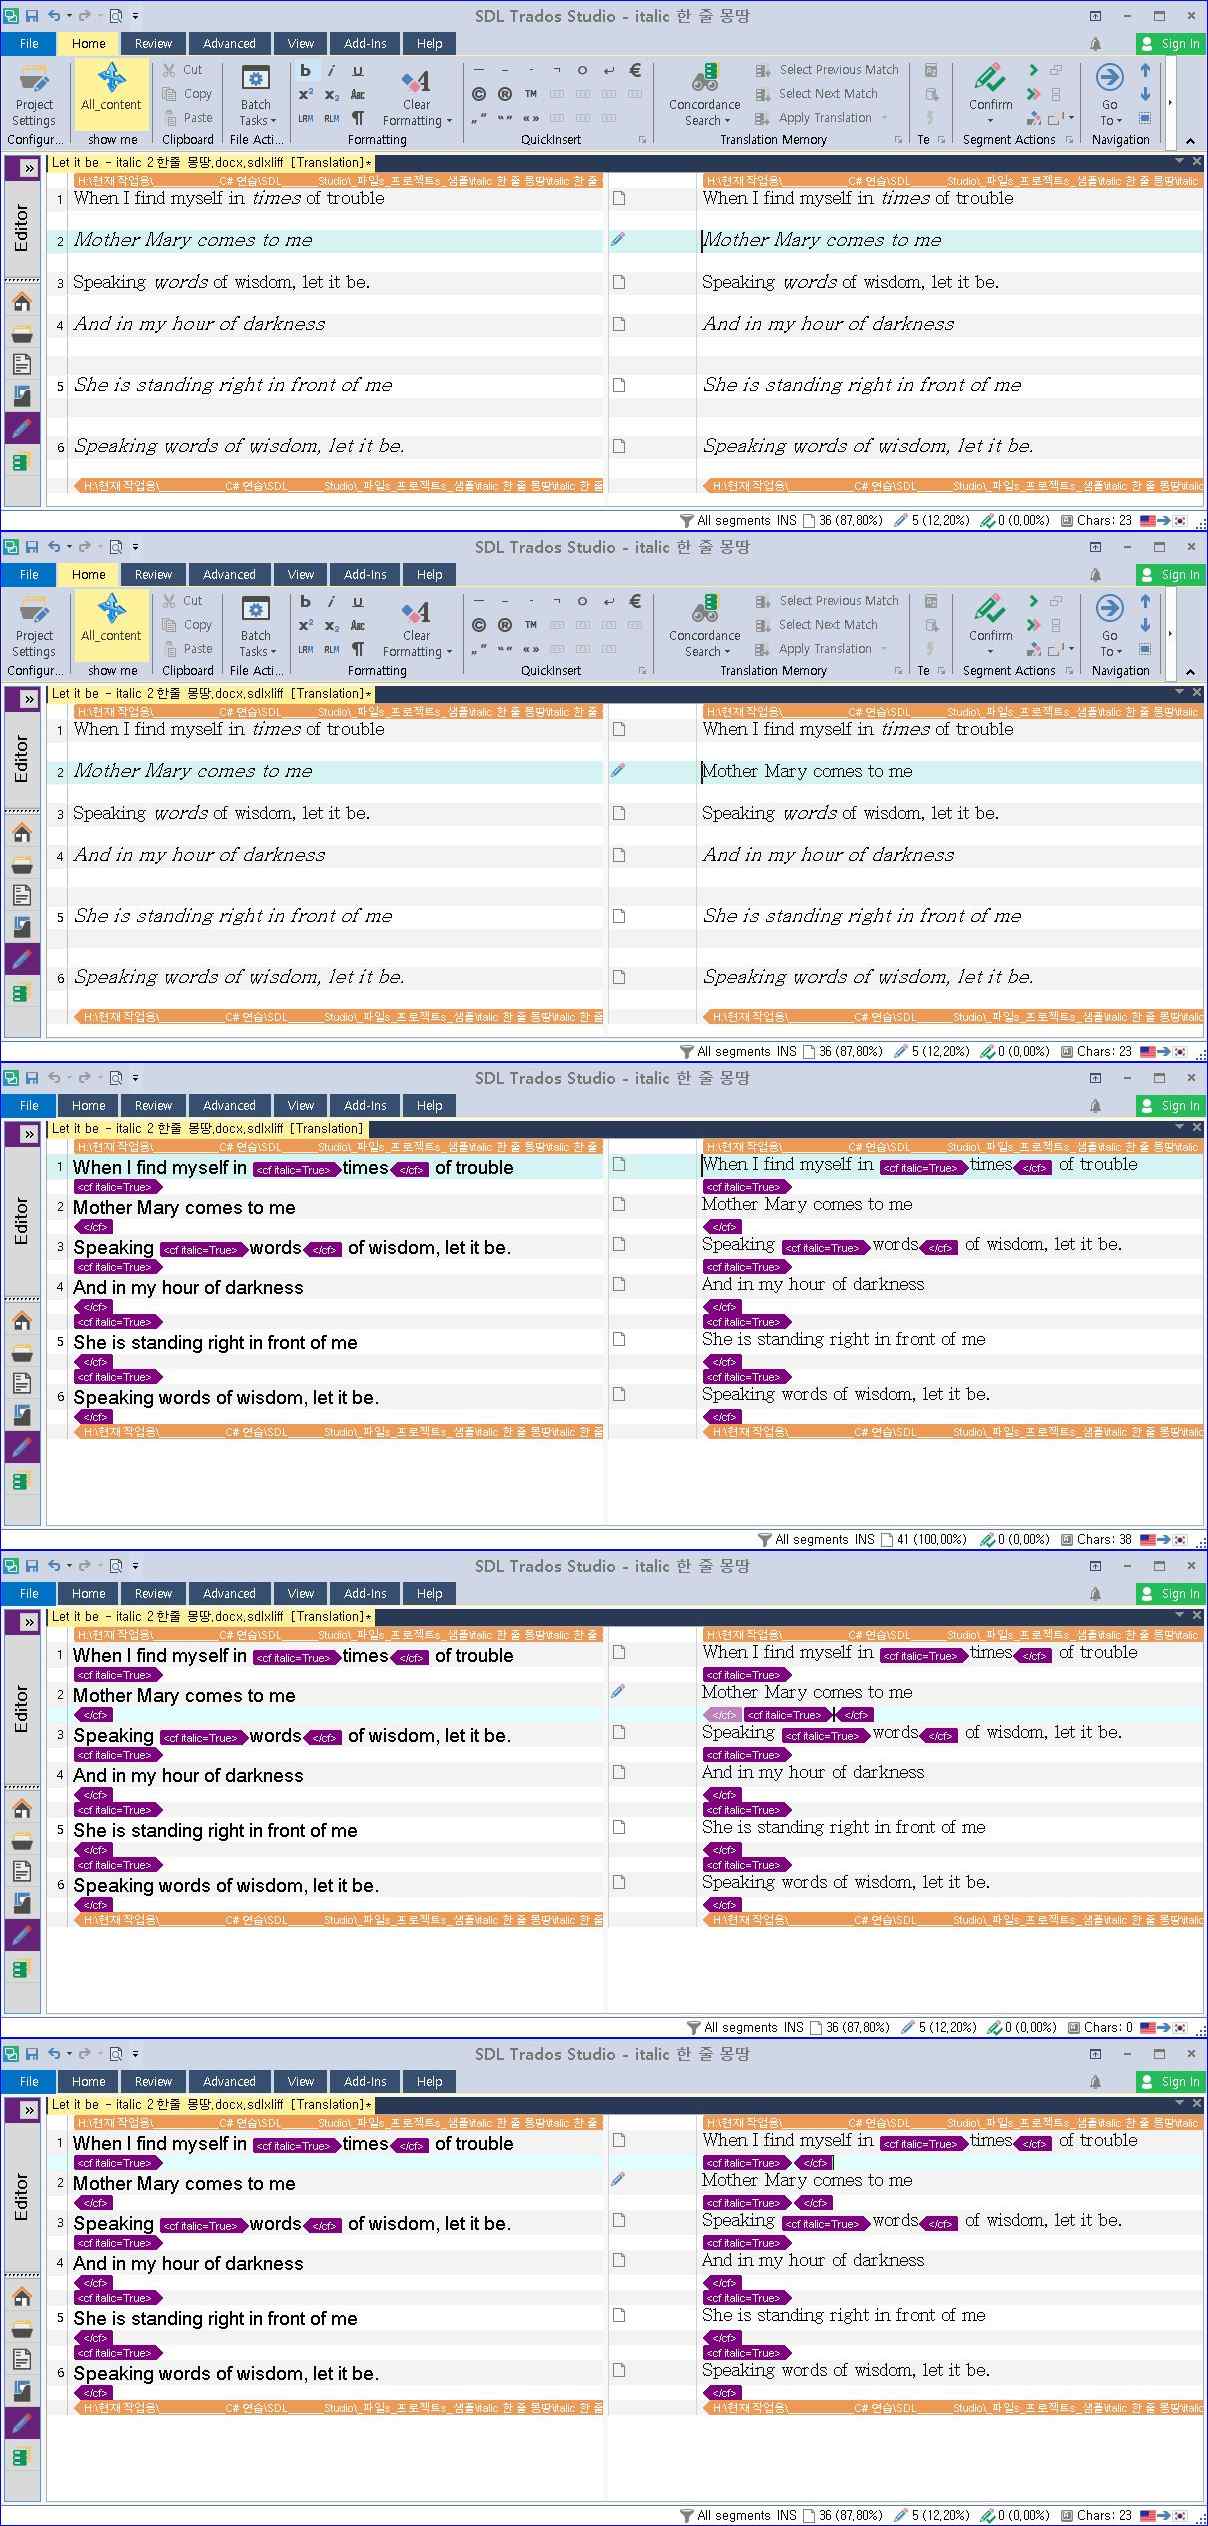
Task: Expand Apply Translation dropdown arrow, top window
Action: pyautogui.click(x=884, y=118)
